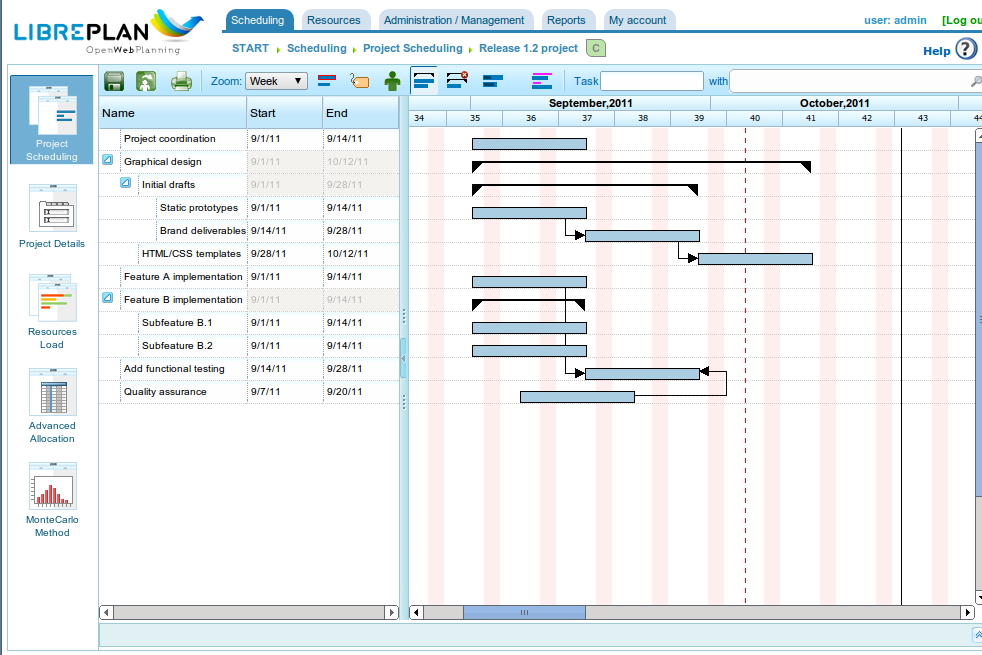
Task: Open the Reports tab
Action: click(x=566, y=20)
